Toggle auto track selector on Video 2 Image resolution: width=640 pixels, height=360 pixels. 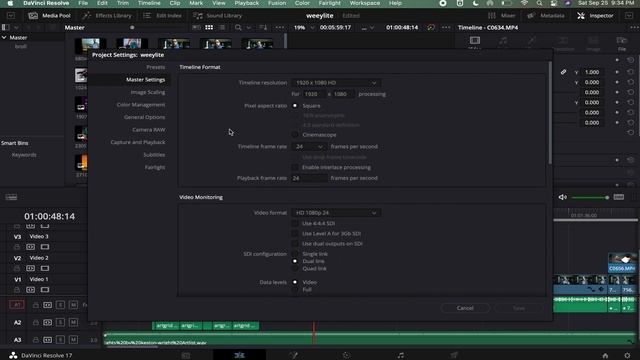[31, 268]
